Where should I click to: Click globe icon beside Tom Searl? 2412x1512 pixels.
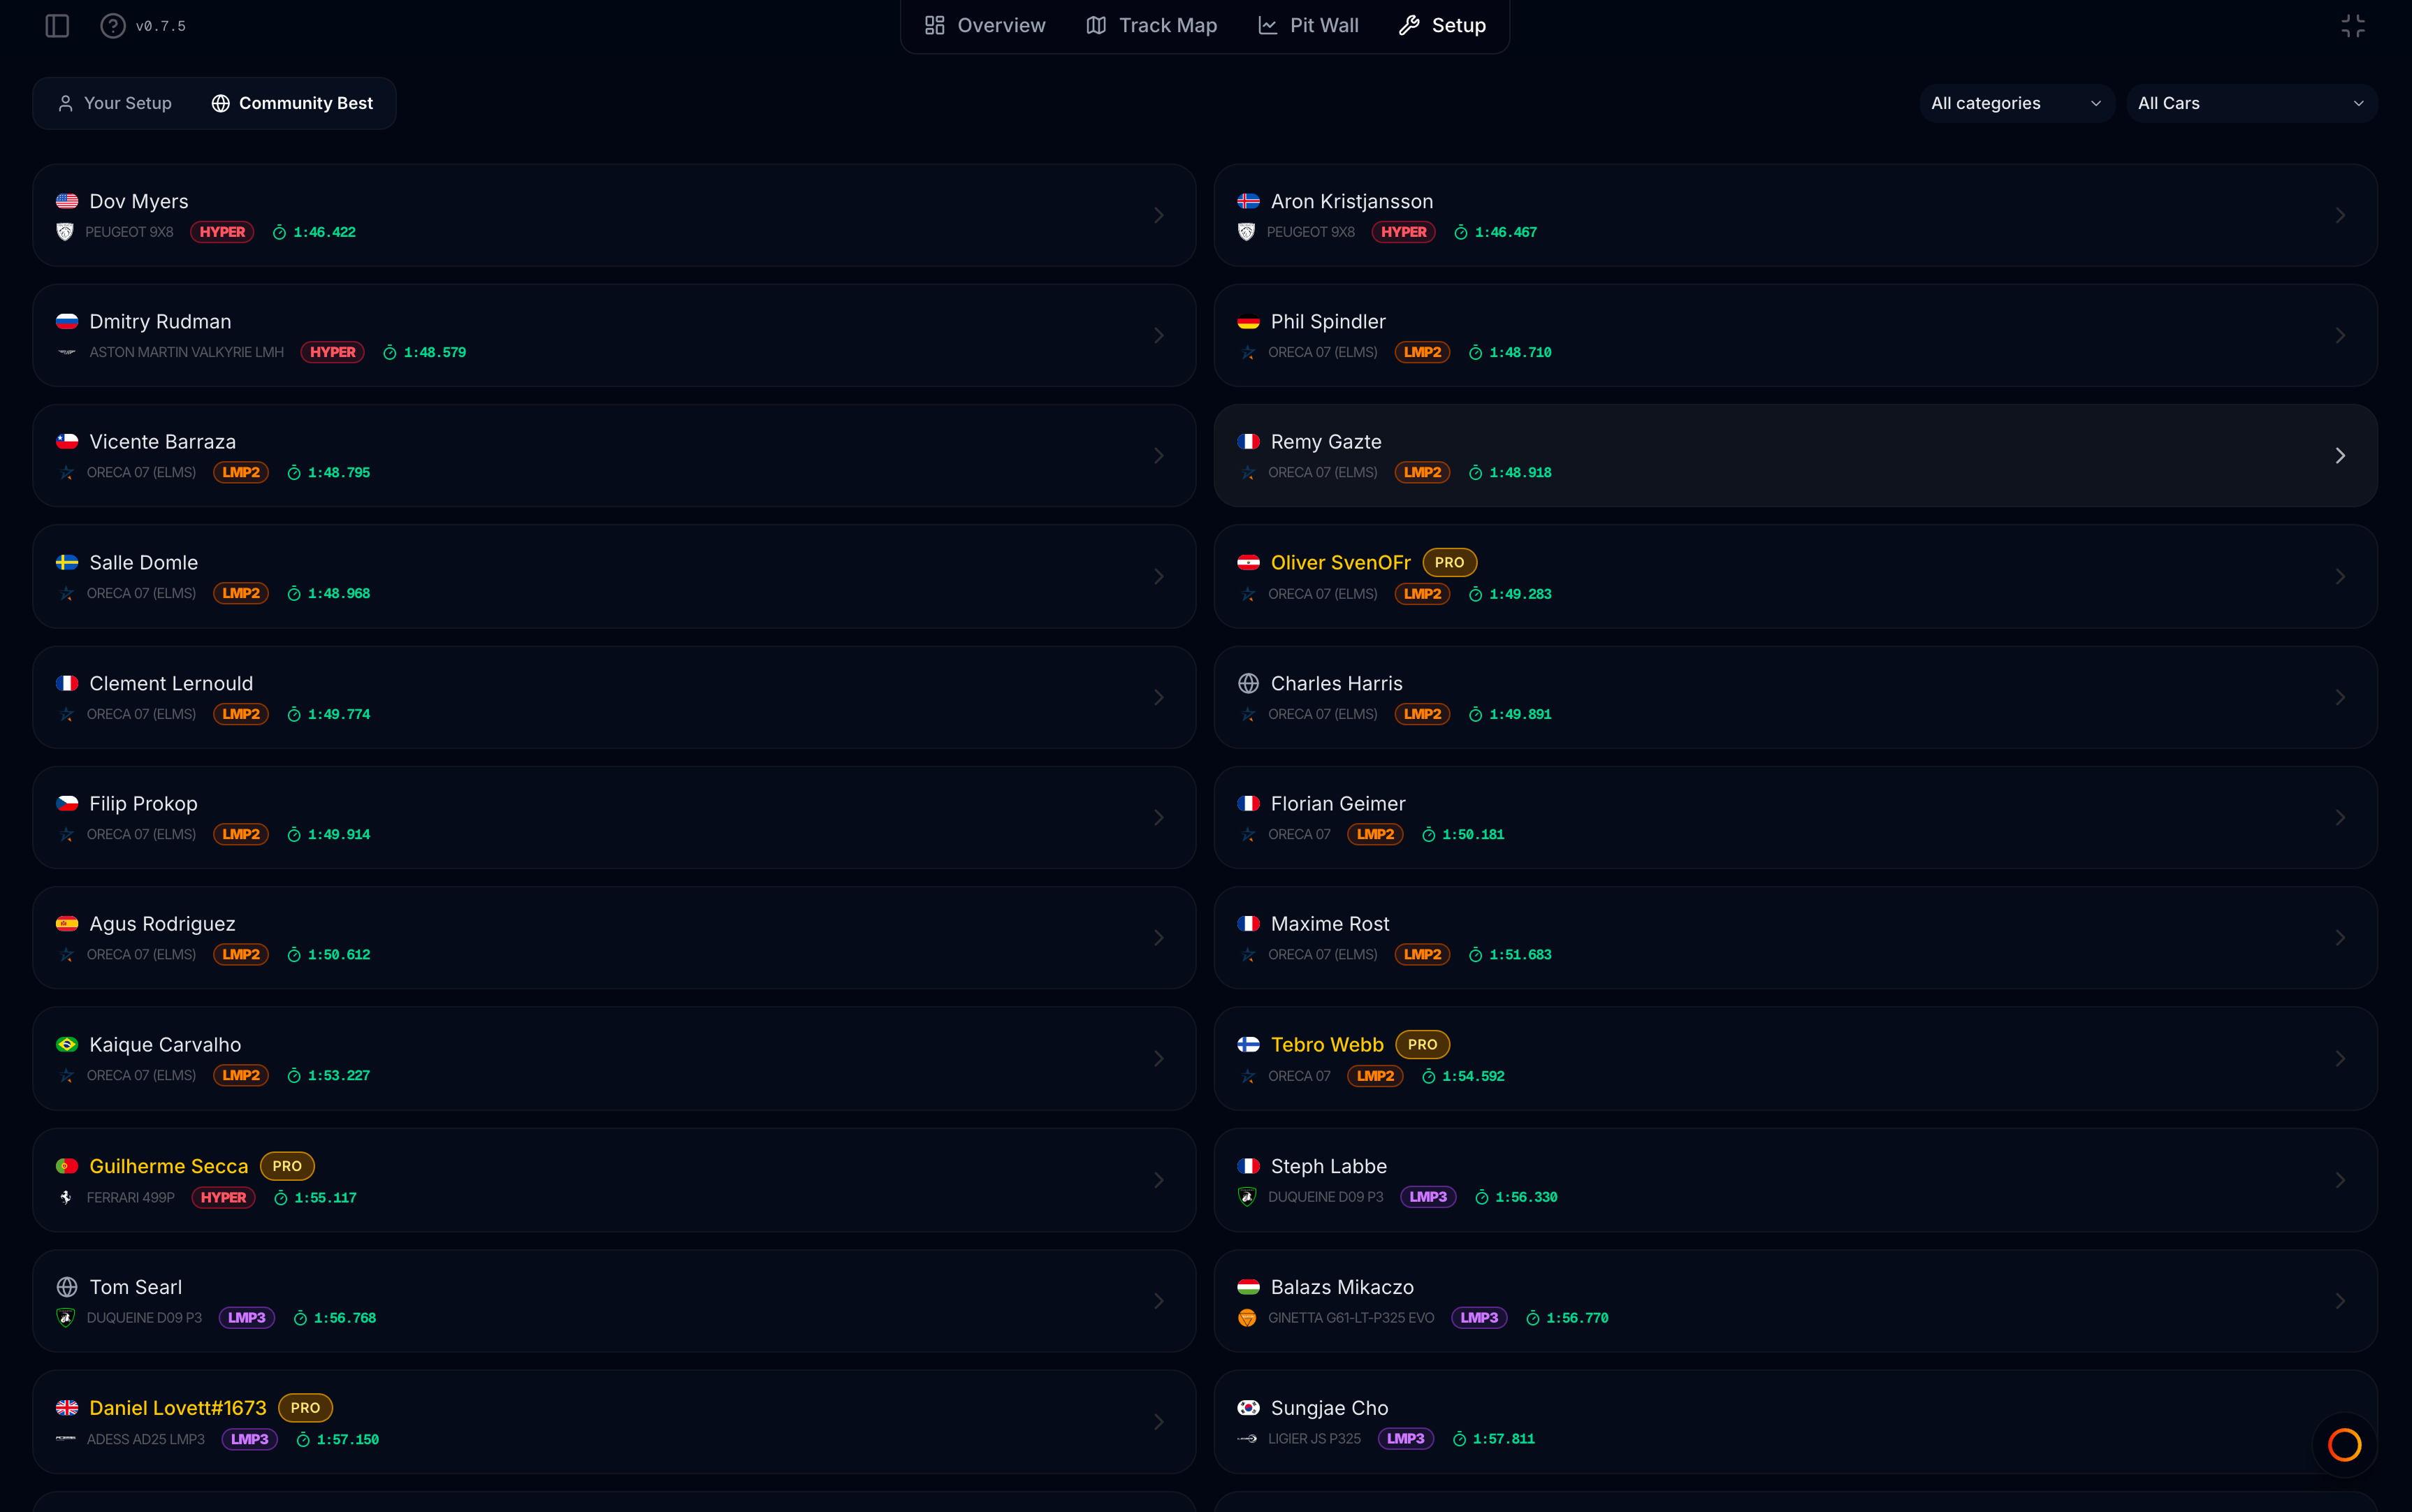pyautogui.click(x=67, y=1287)
